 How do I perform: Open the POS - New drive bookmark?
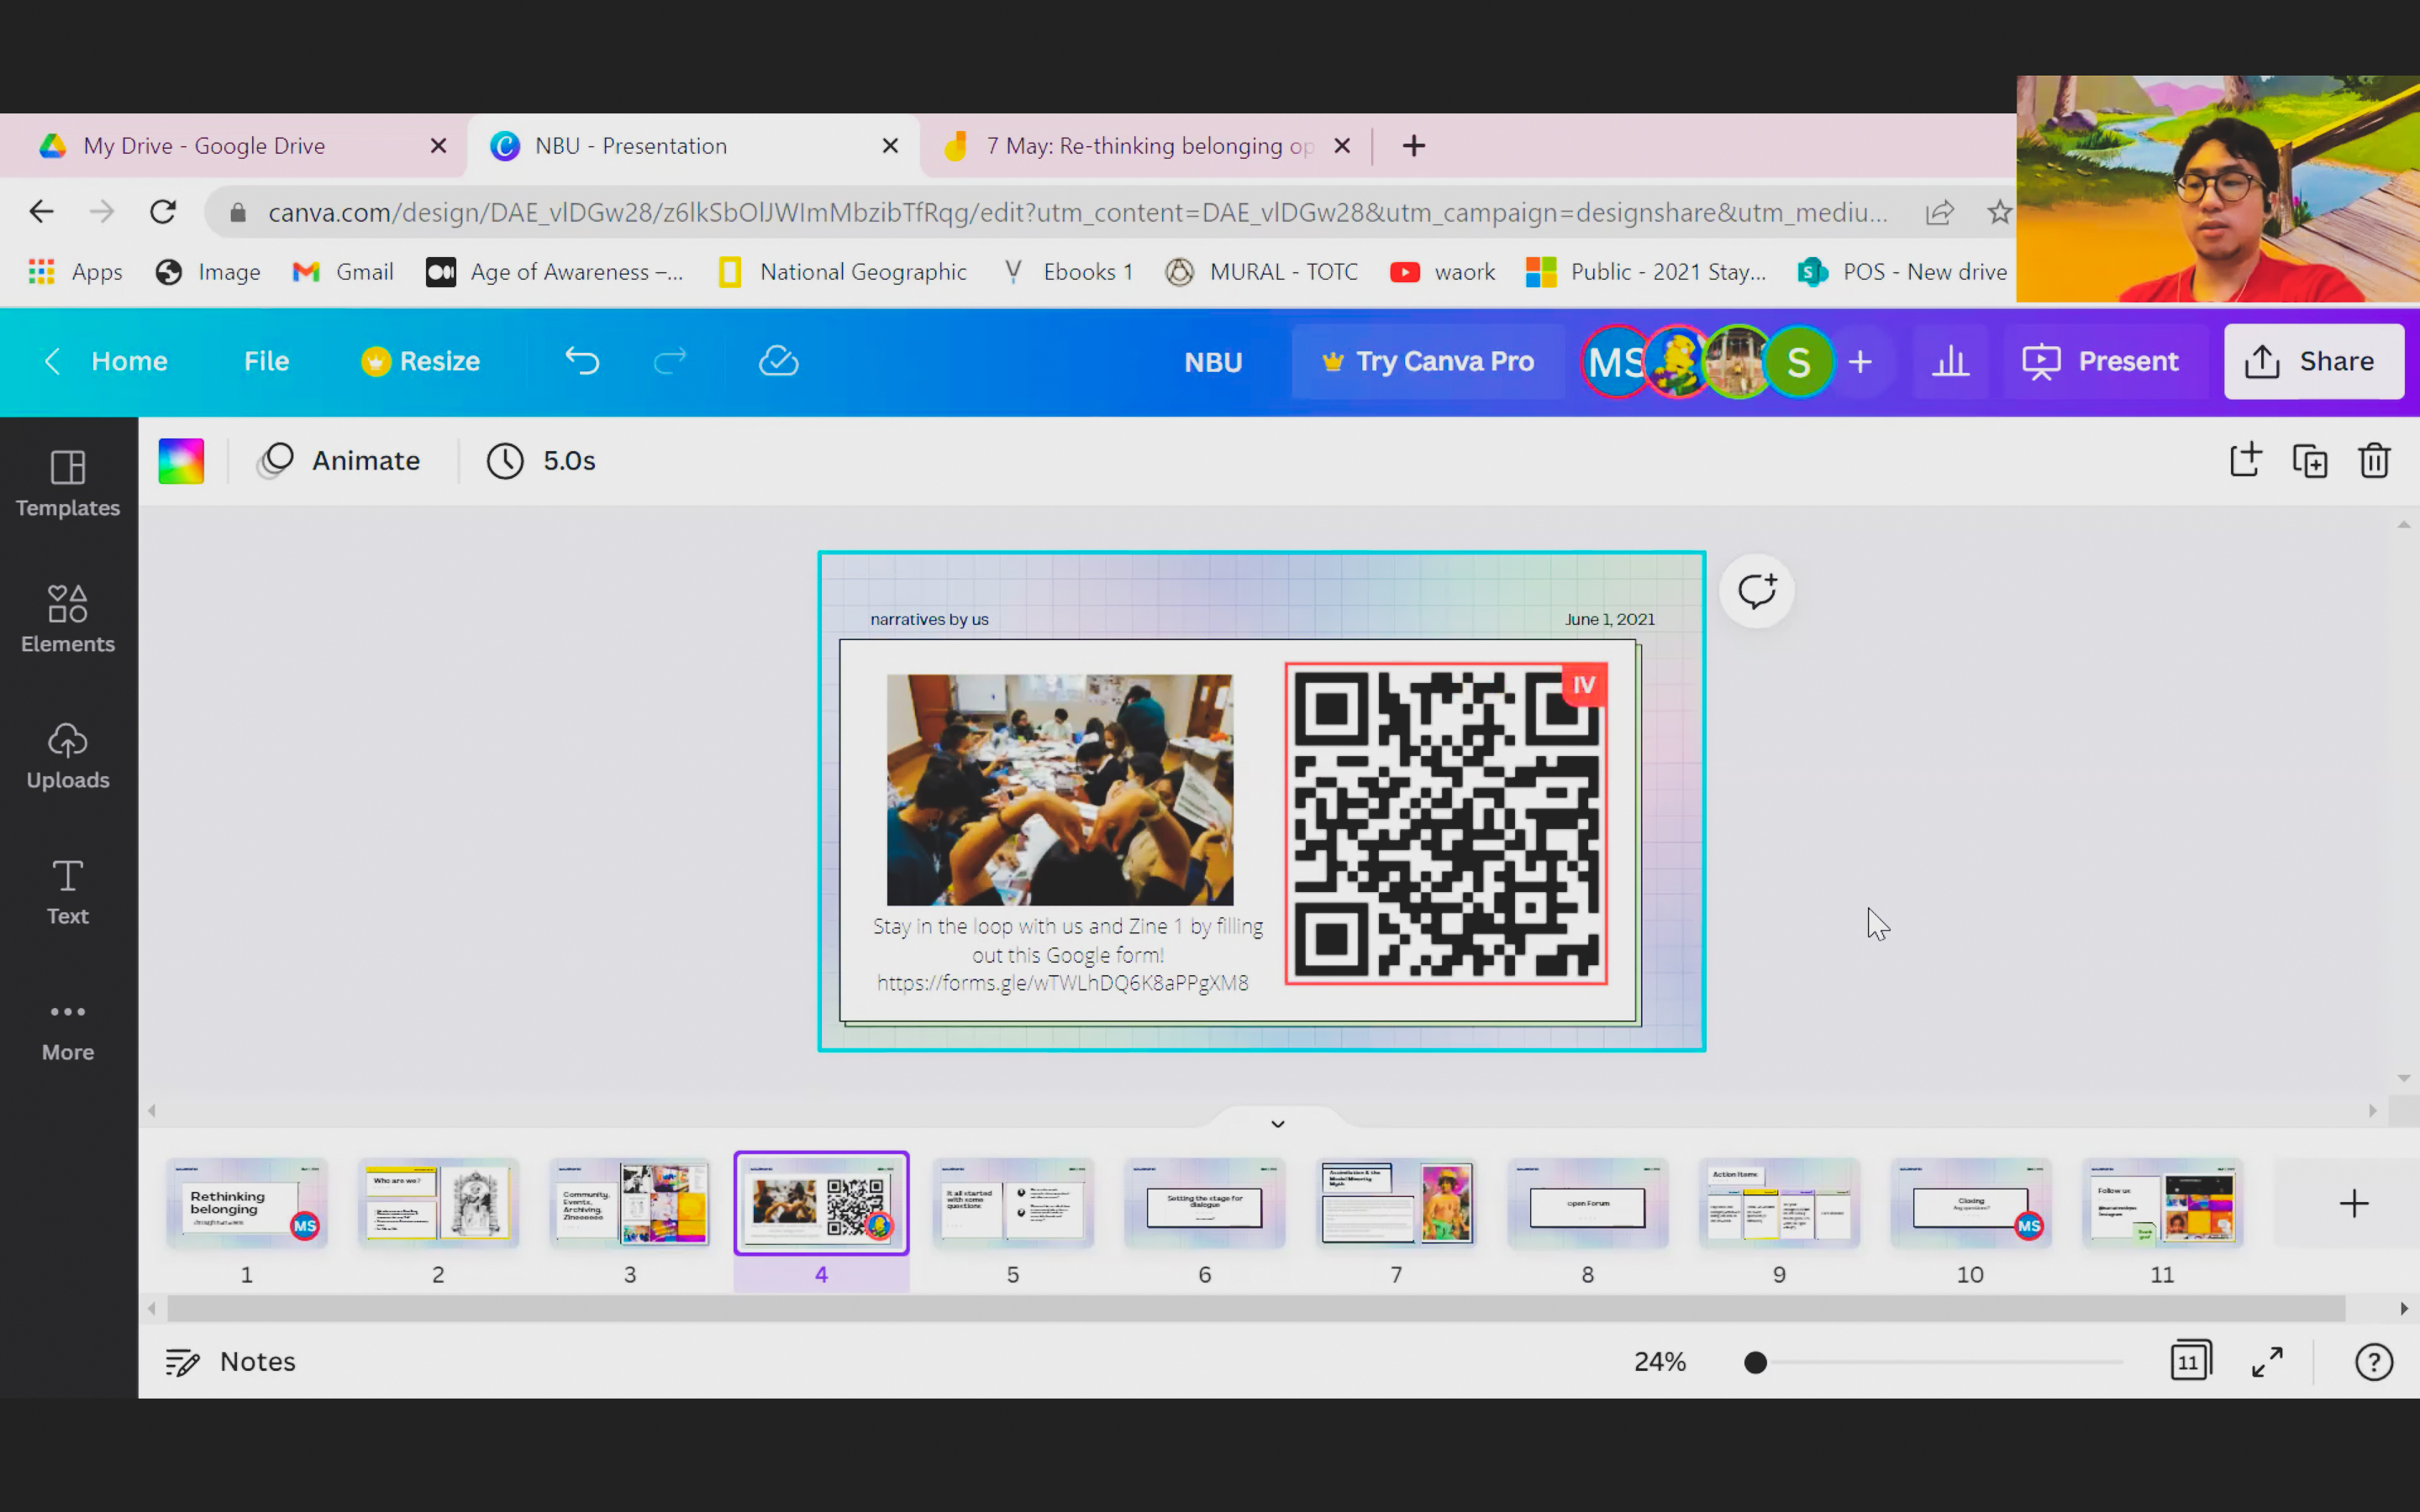tap(1902, 272)
